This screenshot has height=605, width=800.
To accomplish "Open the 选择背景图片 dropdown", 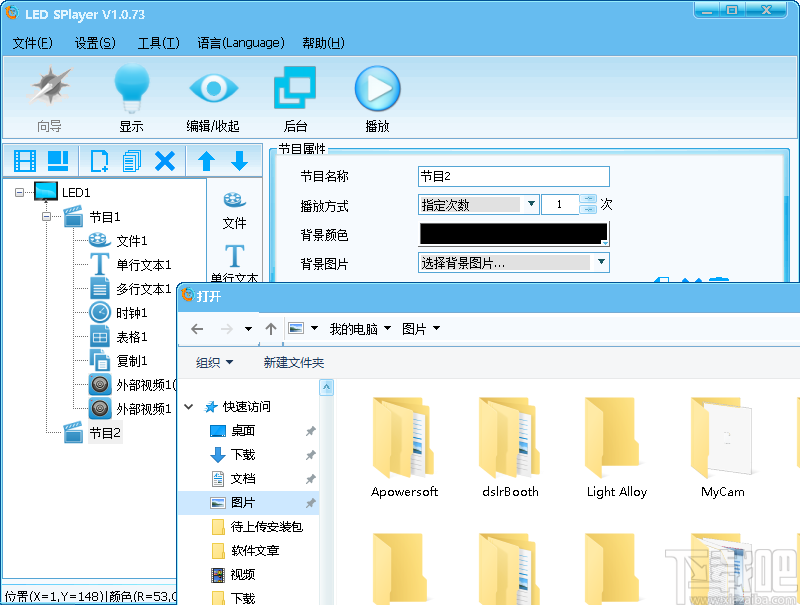I will click(513, 261).
